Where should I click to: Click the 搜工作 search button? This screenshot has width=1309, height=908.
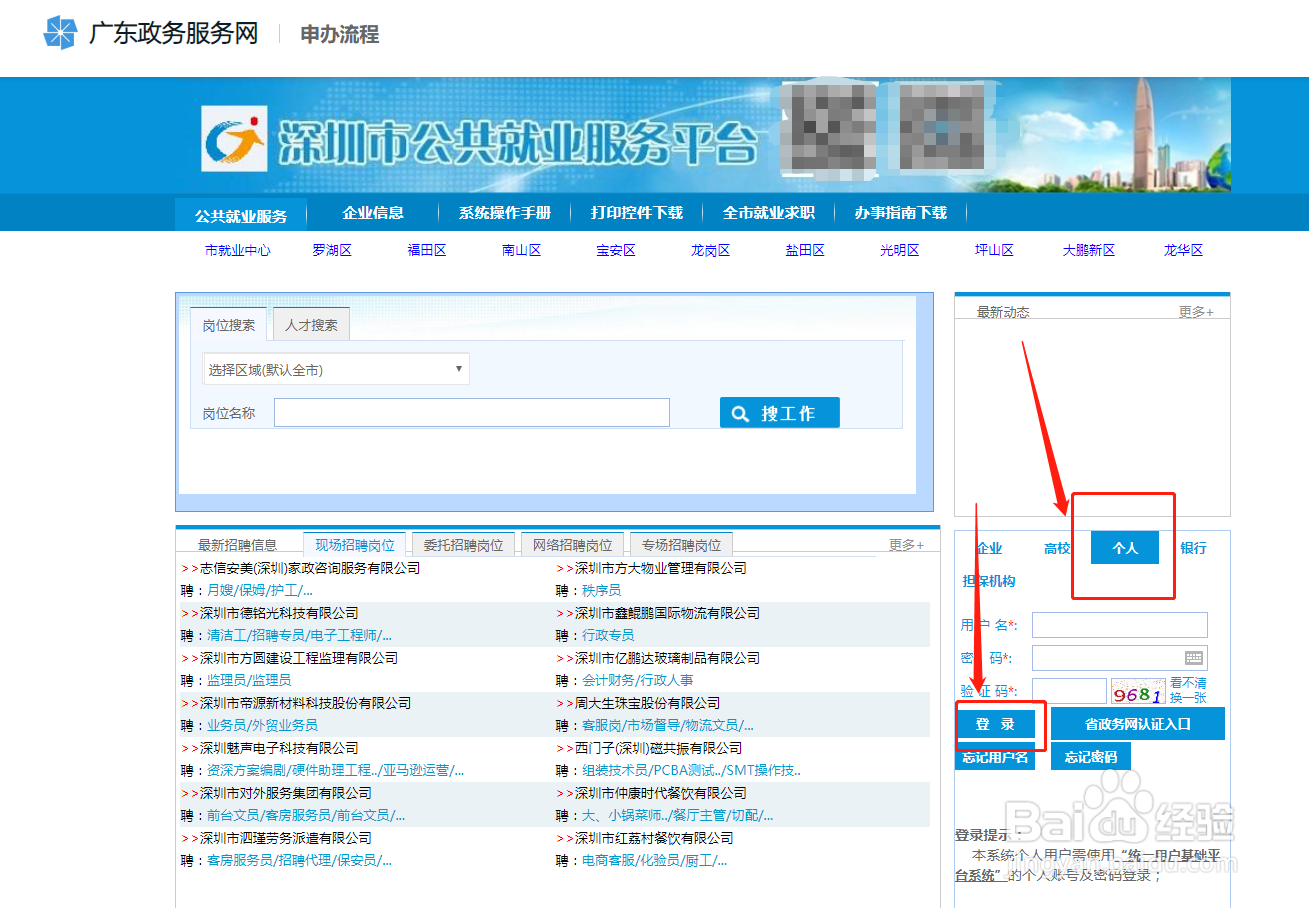click(x=779, y=413)
